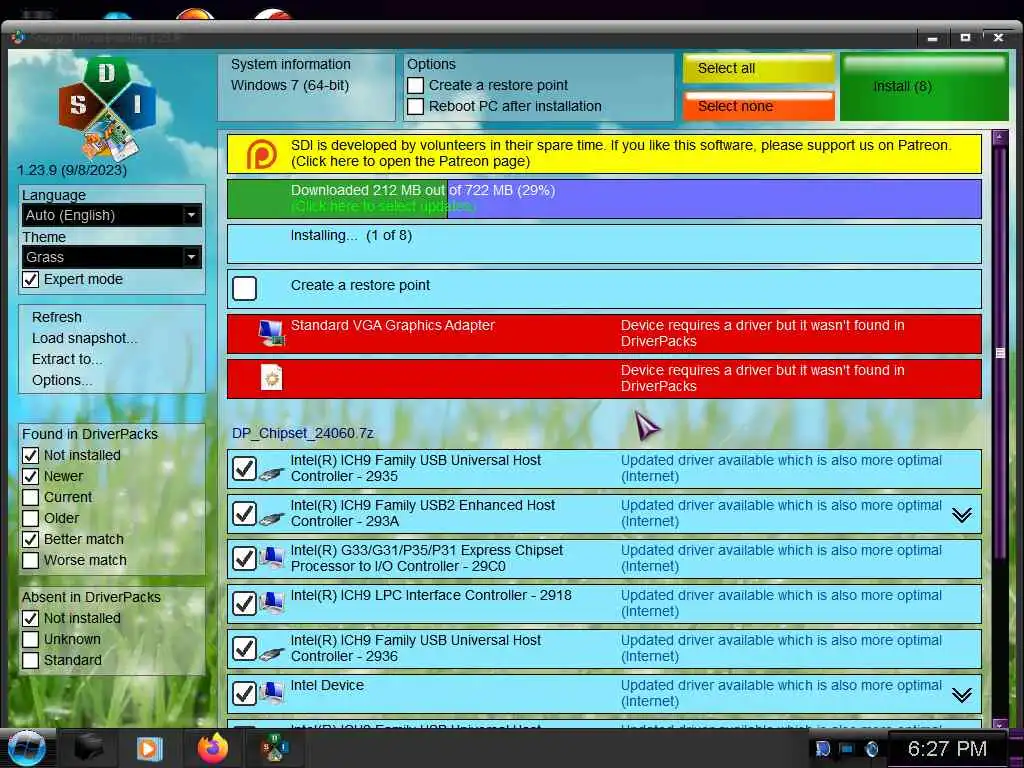This screenshot has width=1024, height=768.
Task: Click the Select all button
Action: [759, 69]
